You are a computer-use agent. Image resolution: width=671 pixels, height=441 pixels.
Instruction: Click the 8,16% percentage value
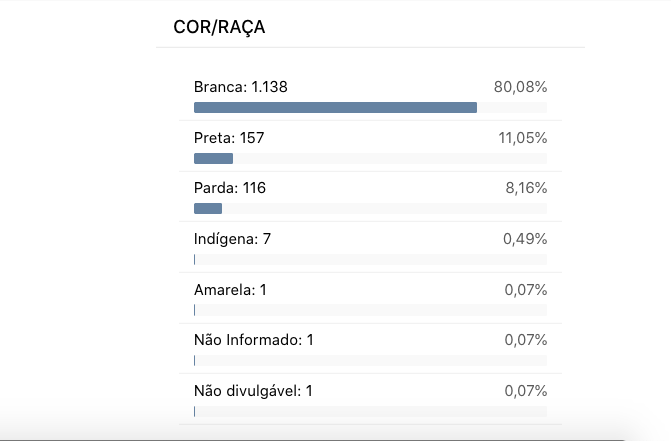[526, 188]
